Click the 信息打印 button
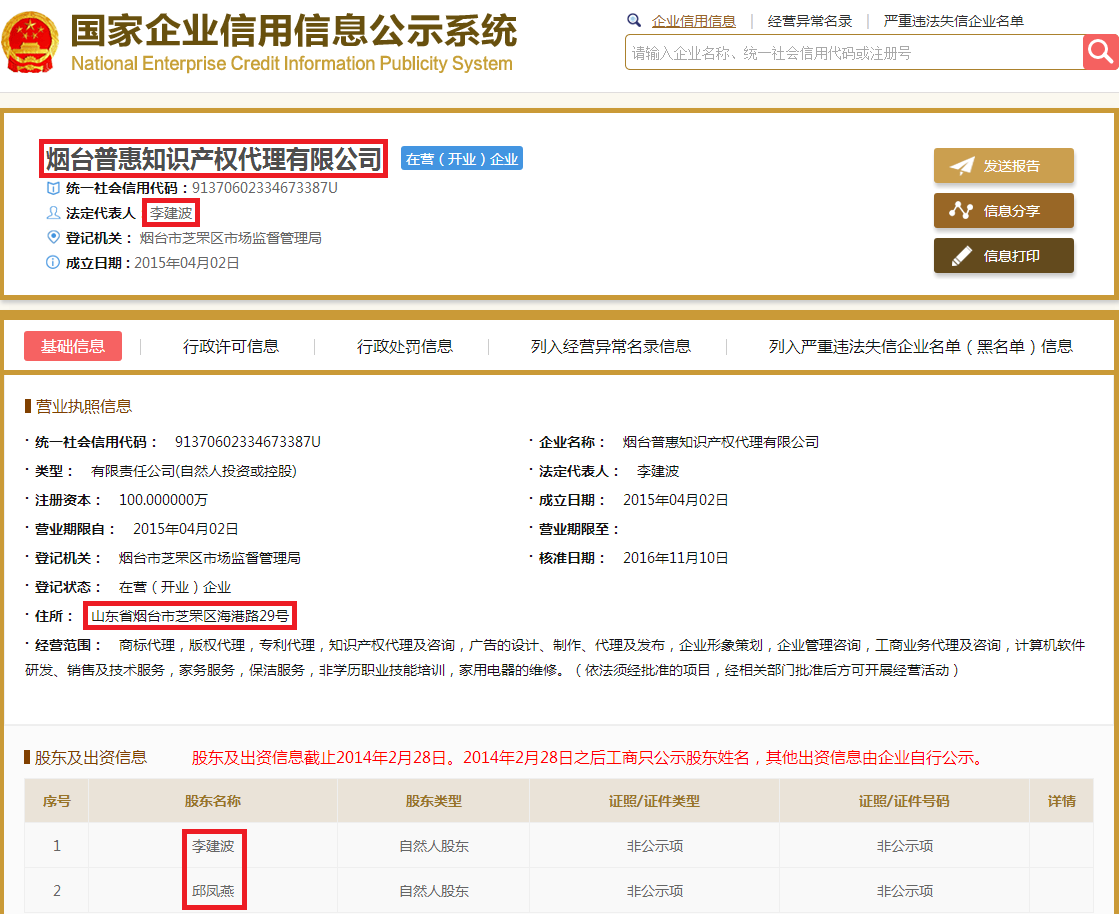1119x914 pixels. pos(1003,255)
